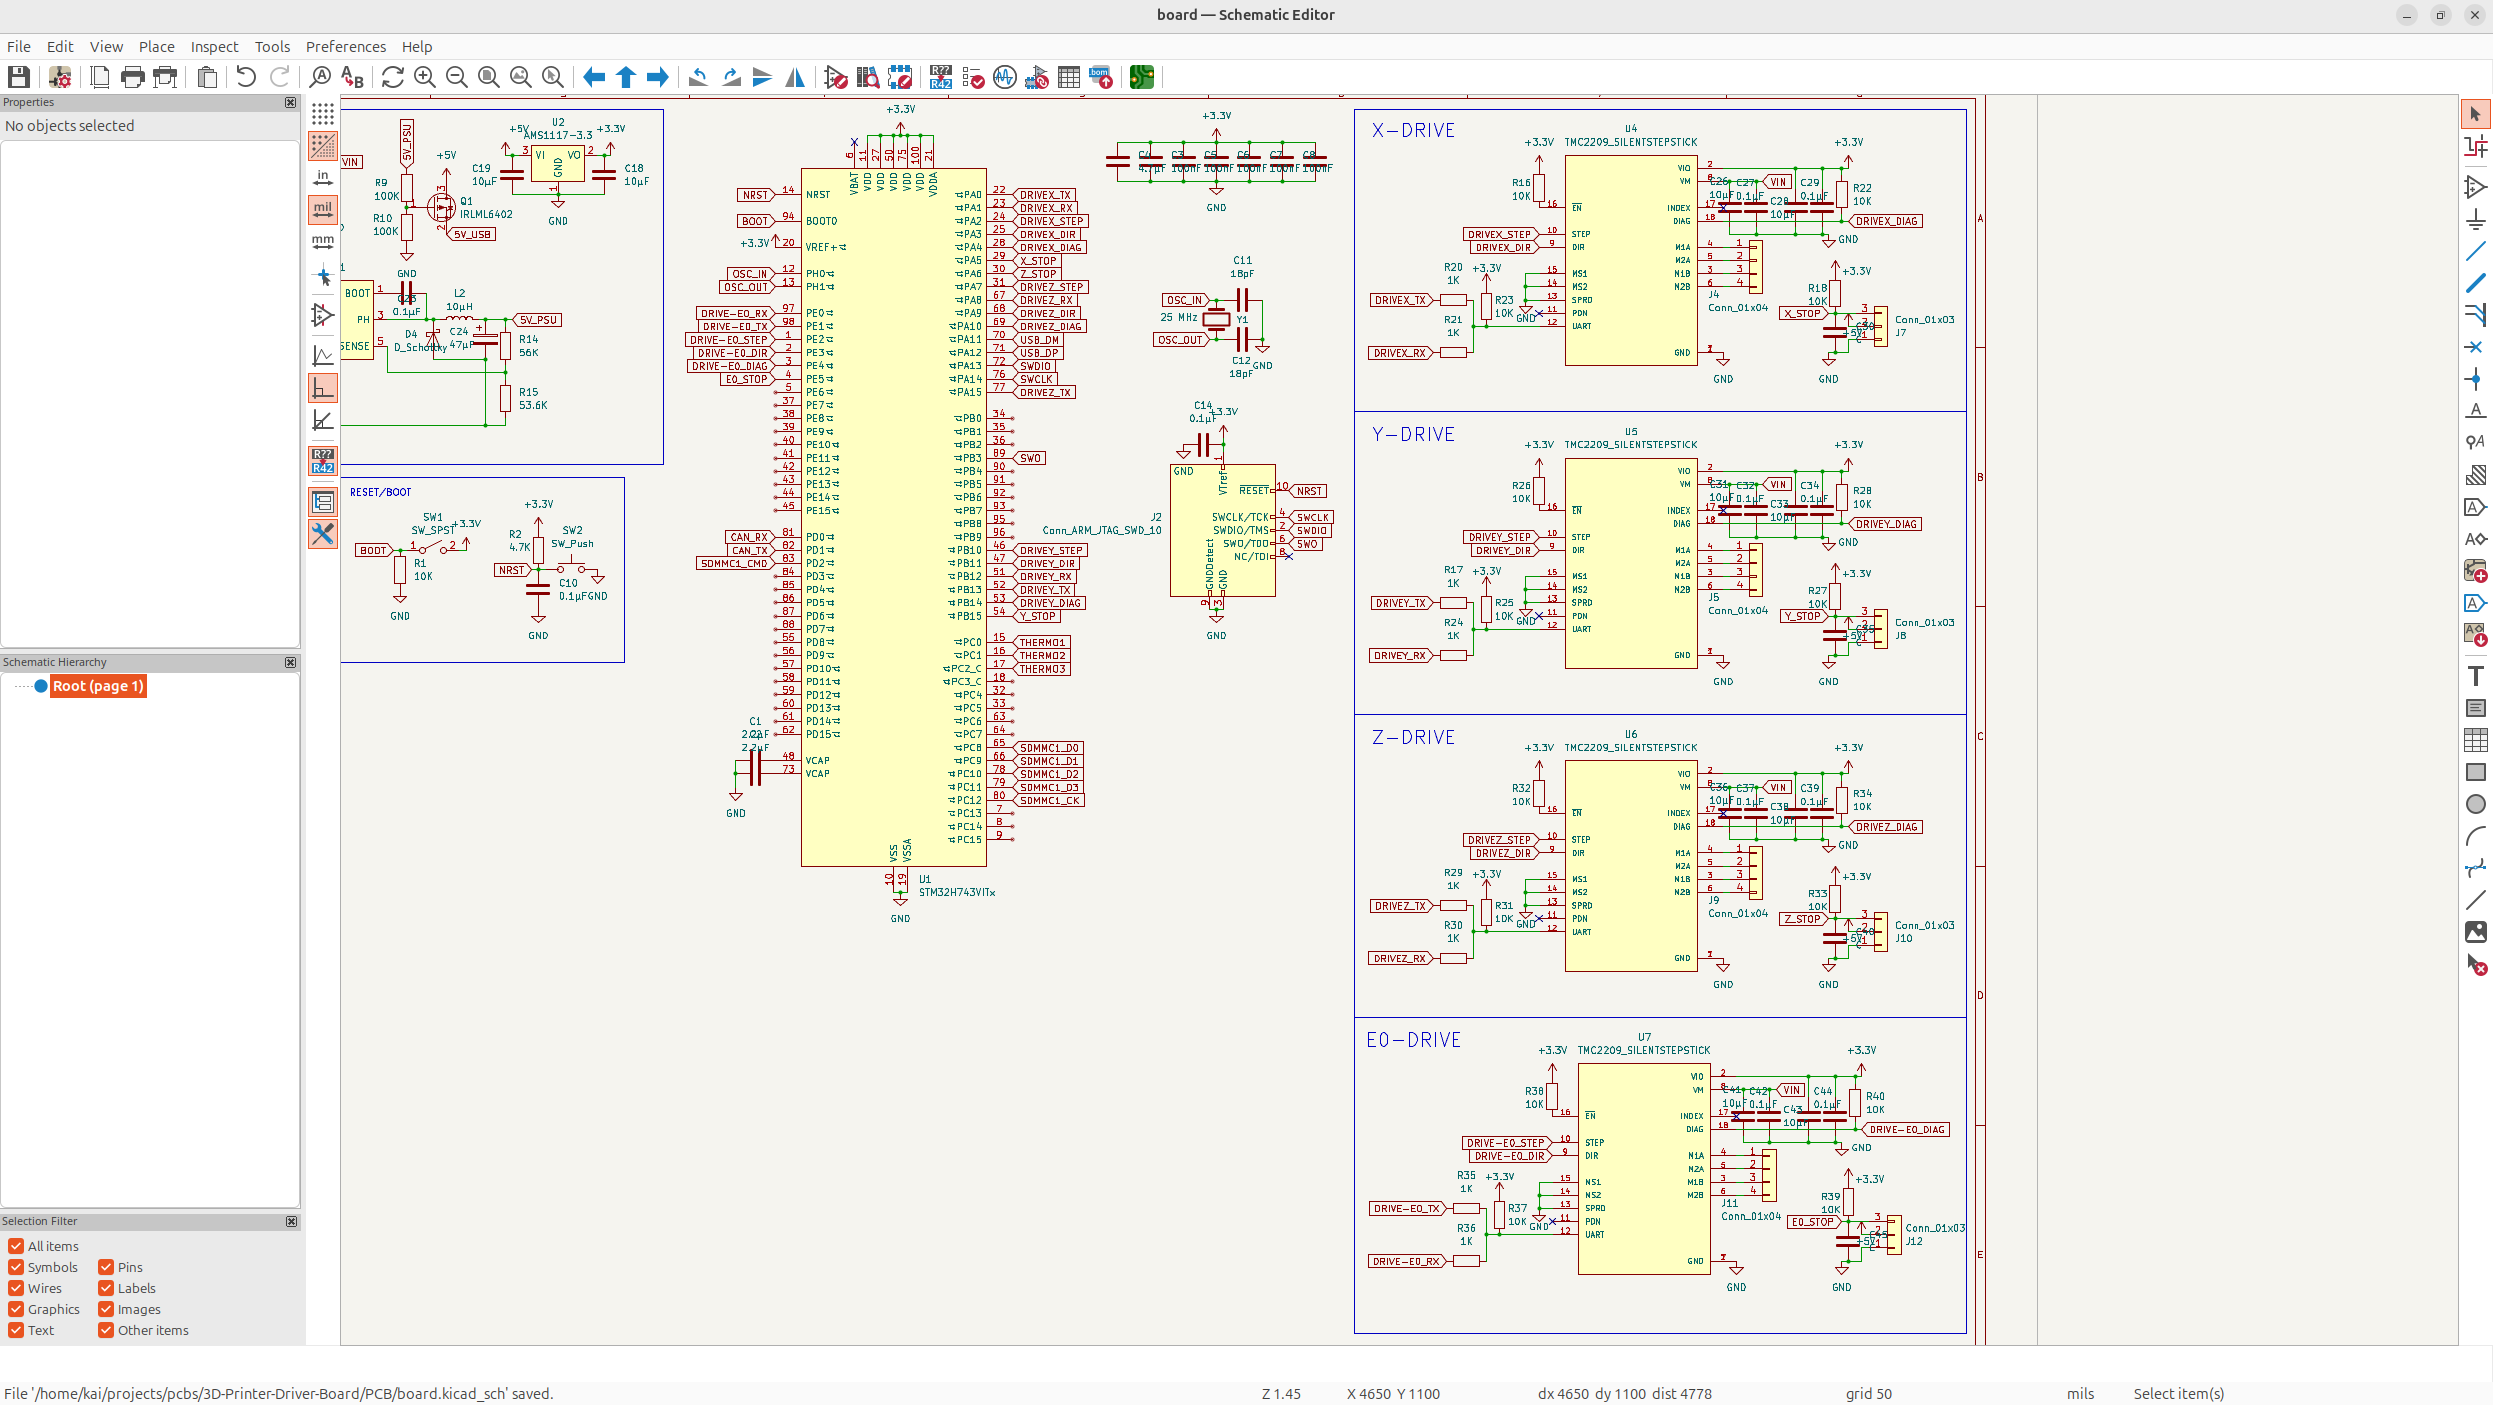Select Root (page 1) in hierarchy tree

point(98,686)
